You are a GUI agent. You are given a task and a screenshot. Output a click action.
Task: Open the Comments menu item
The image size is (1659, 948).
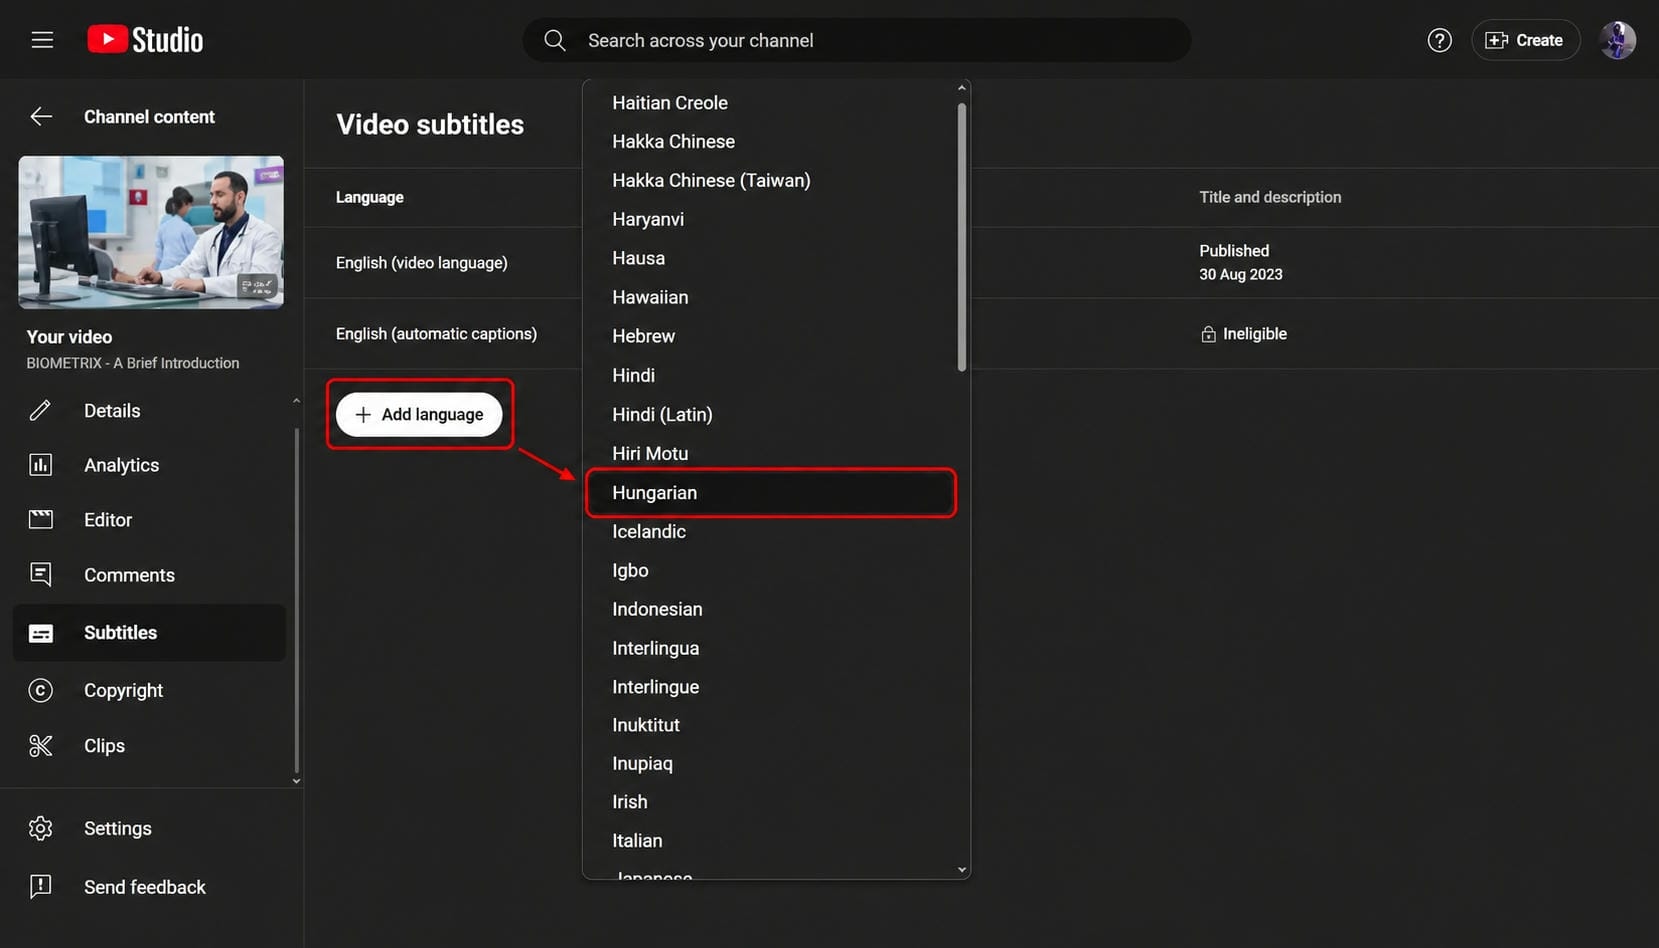pyautogui.click(x=150, y=575)
